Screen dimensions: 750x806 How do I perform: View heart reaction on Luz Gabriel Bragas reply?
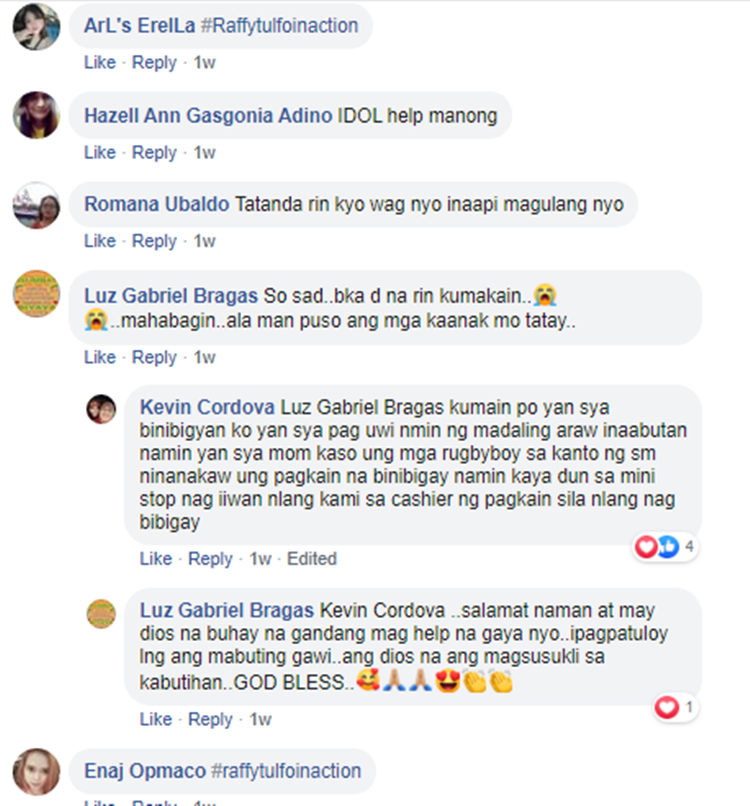[x=674, y=707]
